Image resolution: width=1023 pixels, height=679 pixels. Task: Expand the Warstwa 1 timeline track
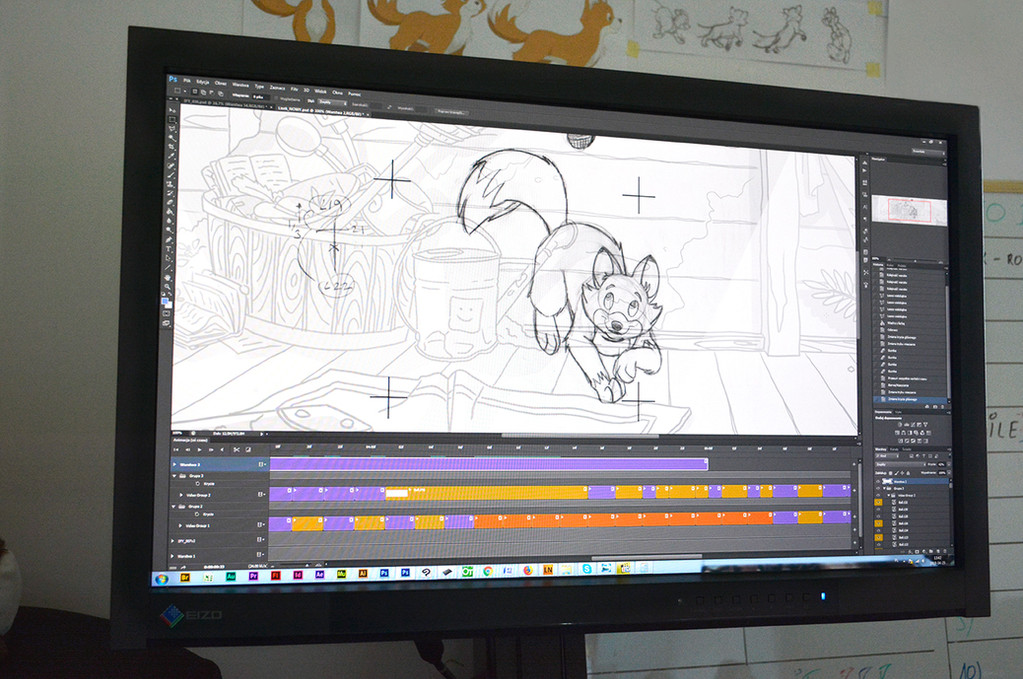172,556
